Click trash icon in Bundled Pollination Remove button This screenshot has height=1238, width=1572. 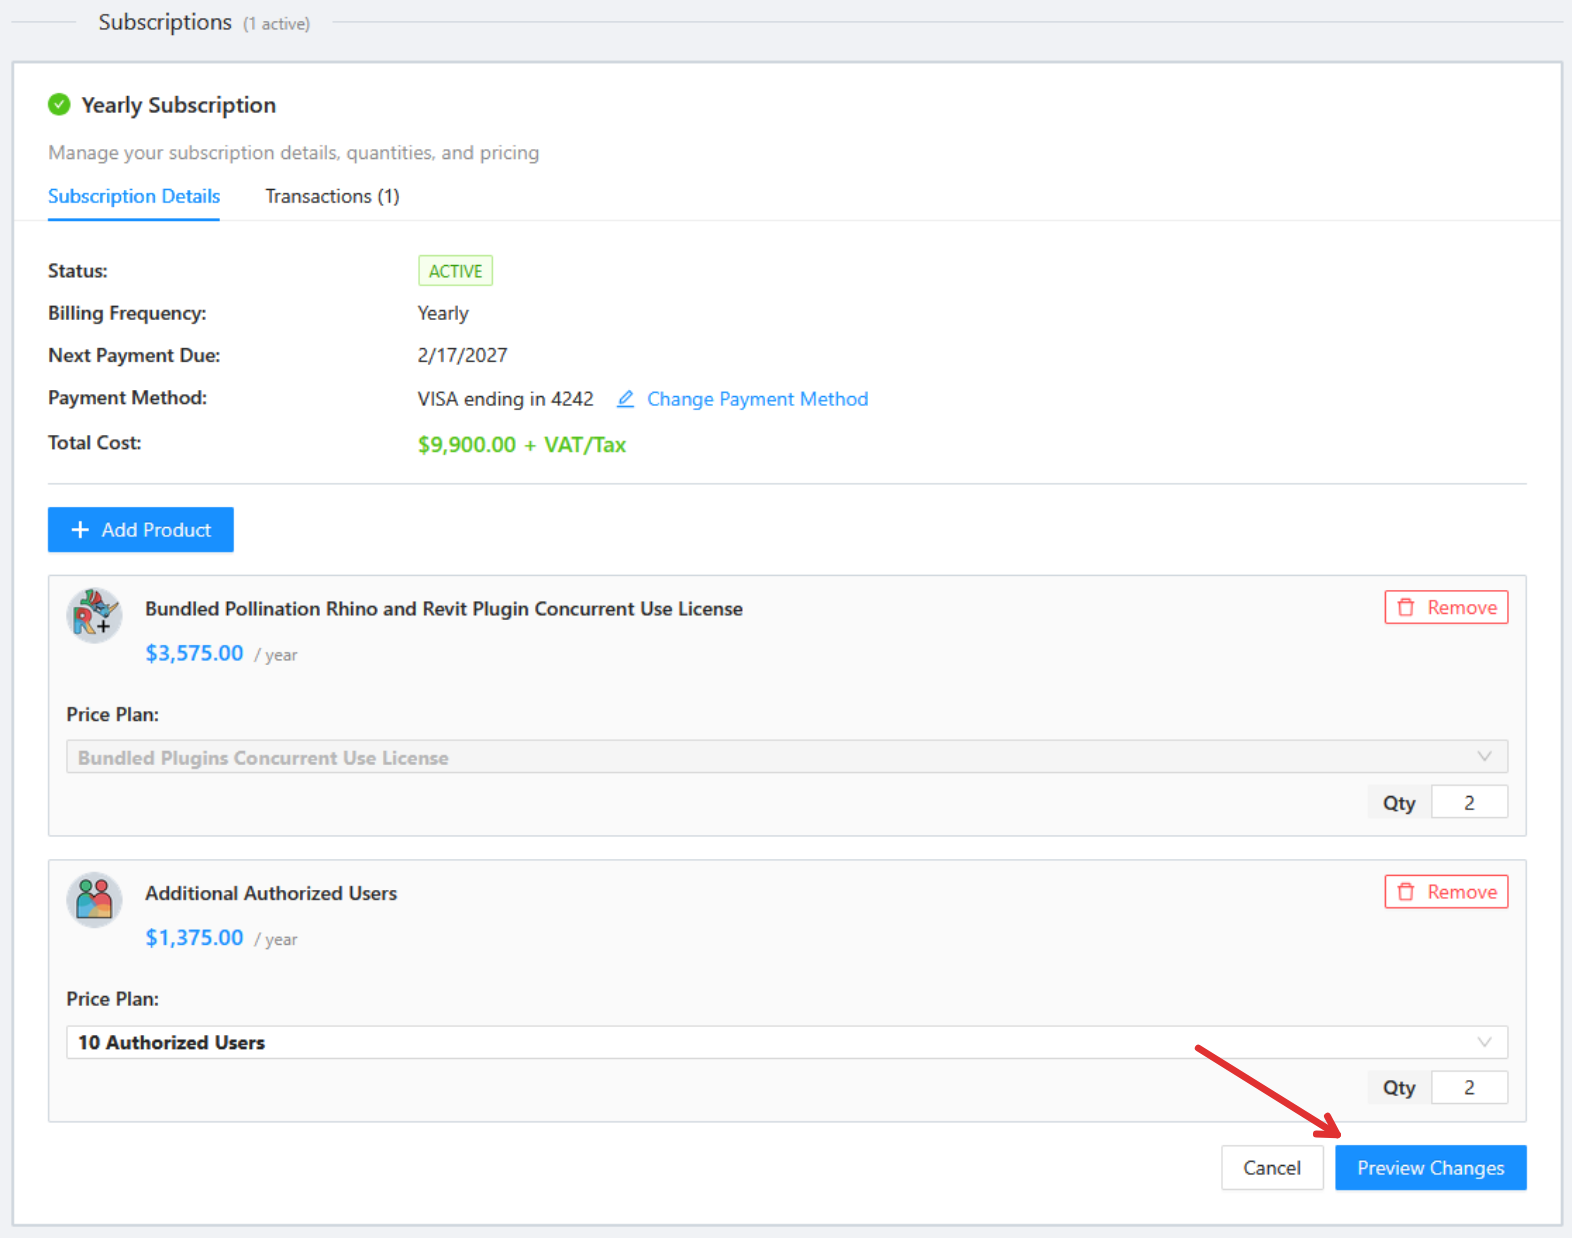tap(1406, 607)
